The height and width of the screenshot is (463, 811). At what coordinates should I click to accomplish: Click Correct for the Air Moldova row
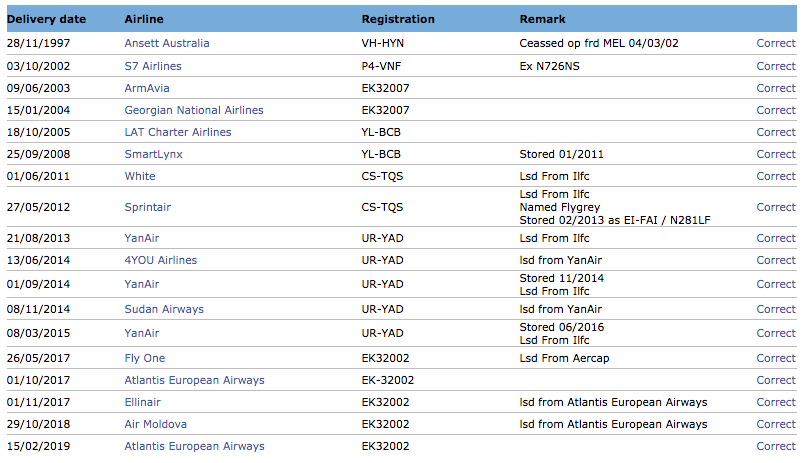click(x=776, y=424)
